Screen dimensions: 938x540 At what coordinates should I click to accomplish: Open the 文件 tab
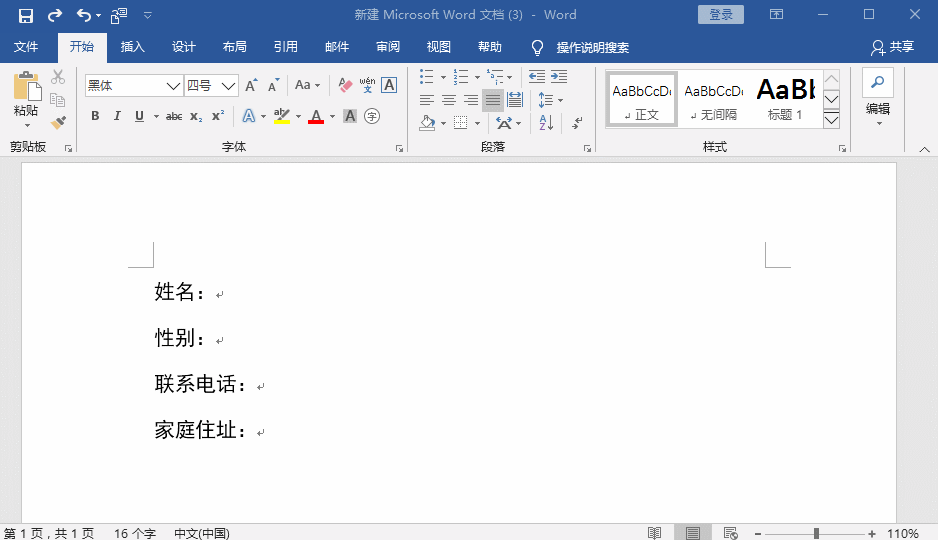point(26,47)
